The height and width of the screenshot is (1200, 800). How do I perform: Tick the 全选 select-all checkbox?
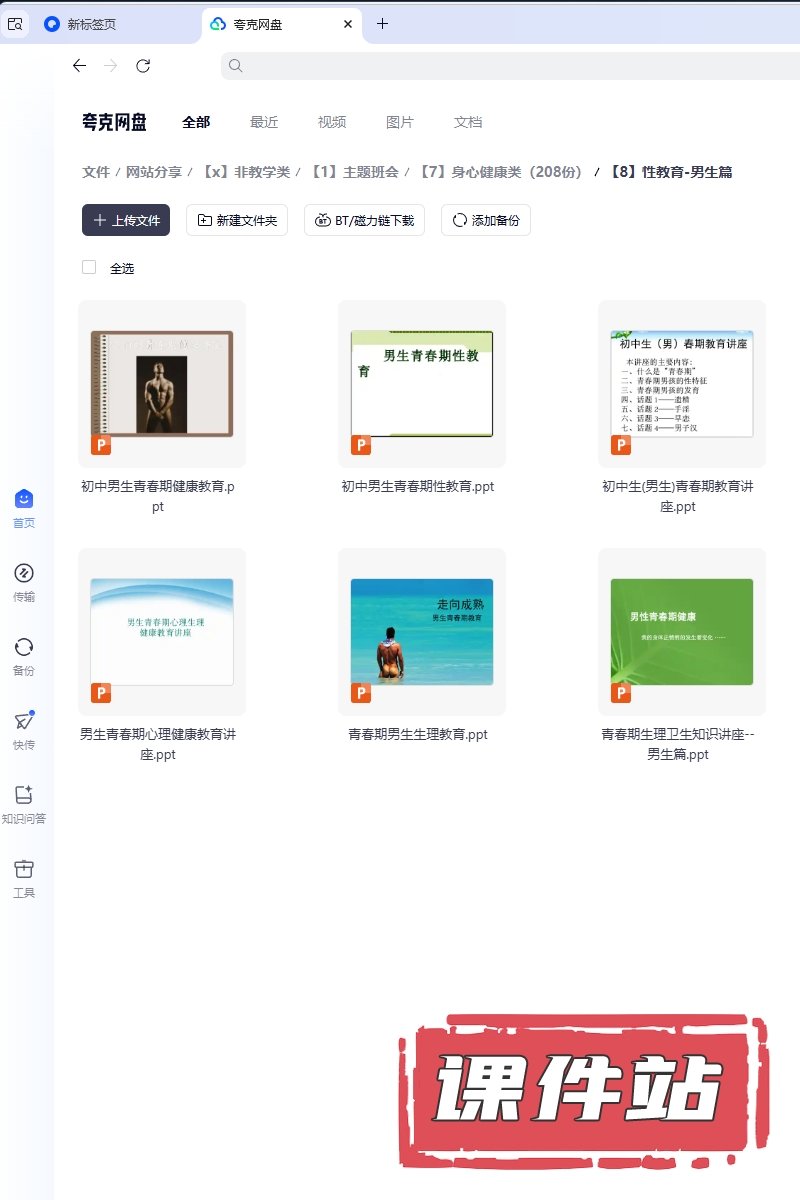(x=89, y=268)
